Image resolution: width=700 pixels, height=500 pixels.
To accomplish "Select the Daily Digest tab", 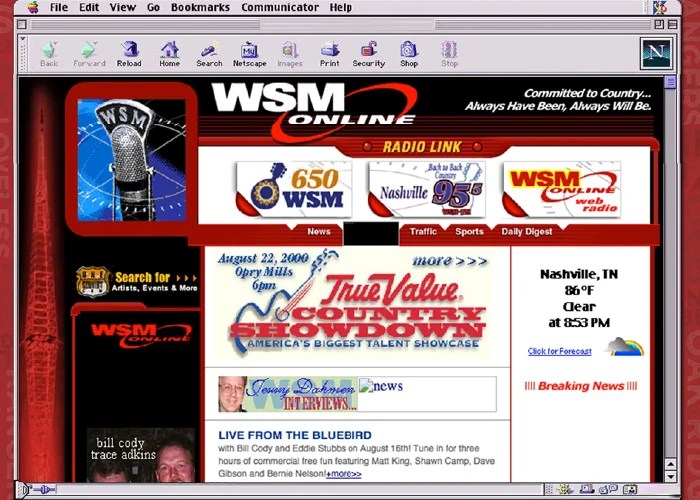I will 527,231.
